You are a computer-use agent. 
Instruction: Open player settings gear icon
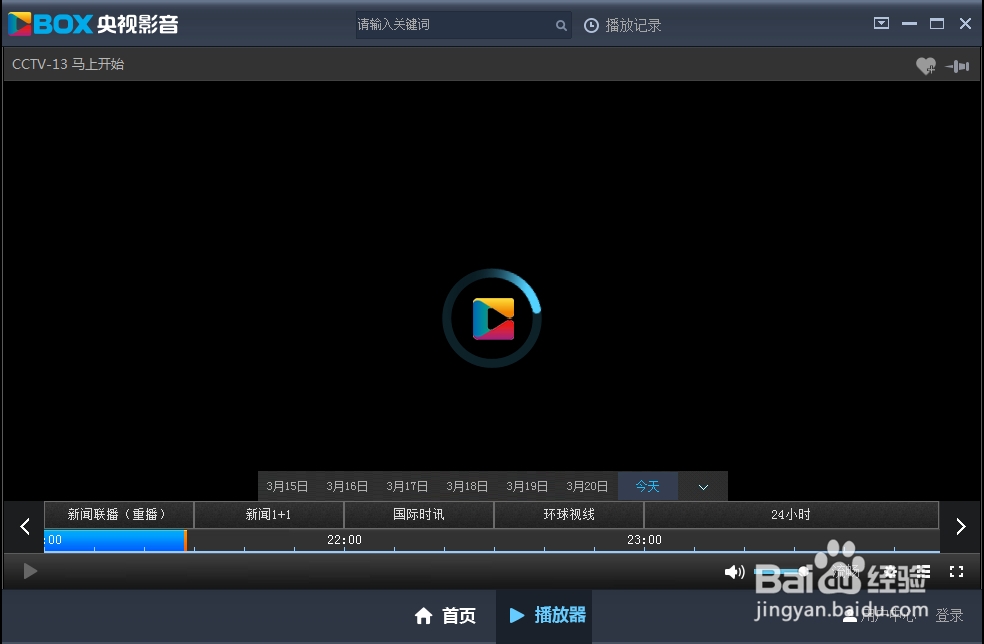[x=889, y=572]
